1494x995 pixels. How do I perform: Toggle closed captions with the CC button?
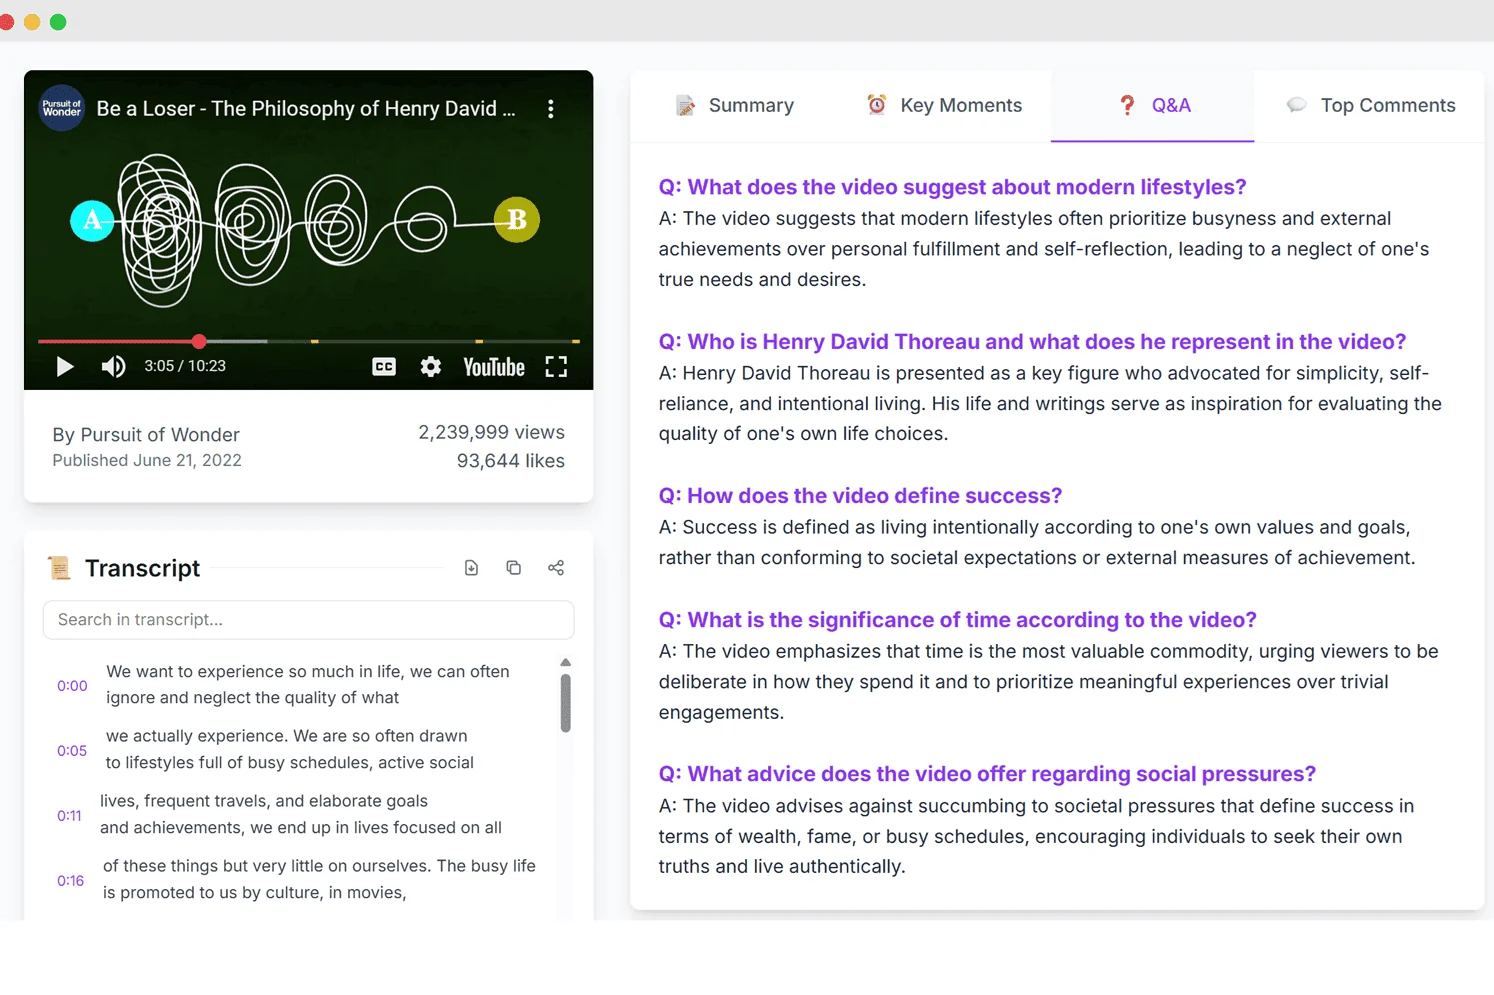click(384, 367)
